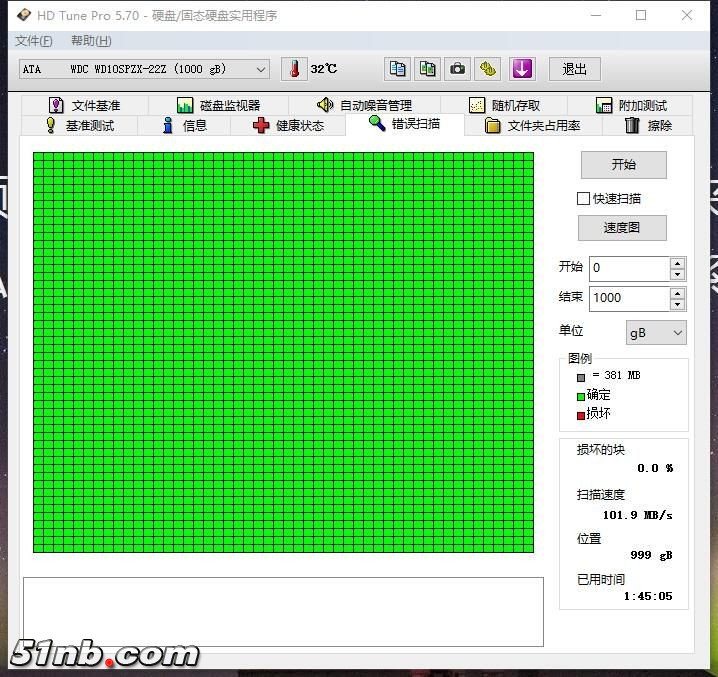The image size is (718, 677).
Task: Click the 速度图 speed map button
Action: coord(621,227)
